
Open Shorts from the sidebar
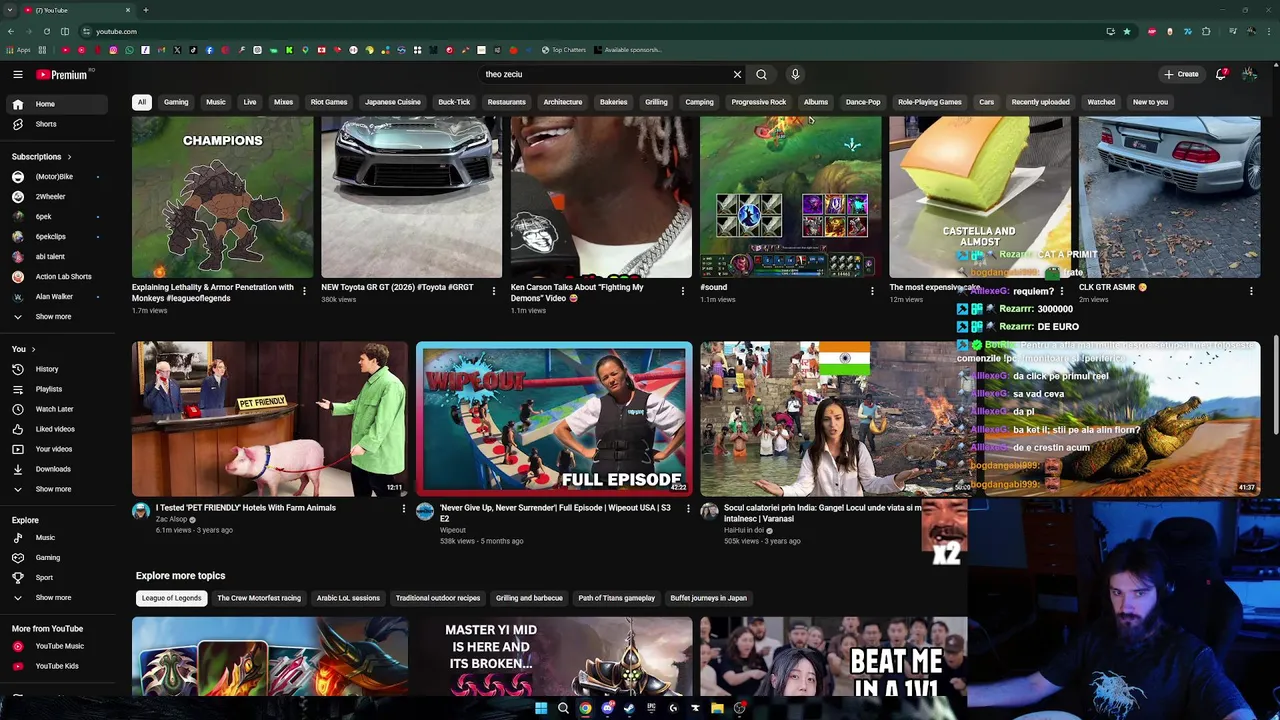coord(45,124)
